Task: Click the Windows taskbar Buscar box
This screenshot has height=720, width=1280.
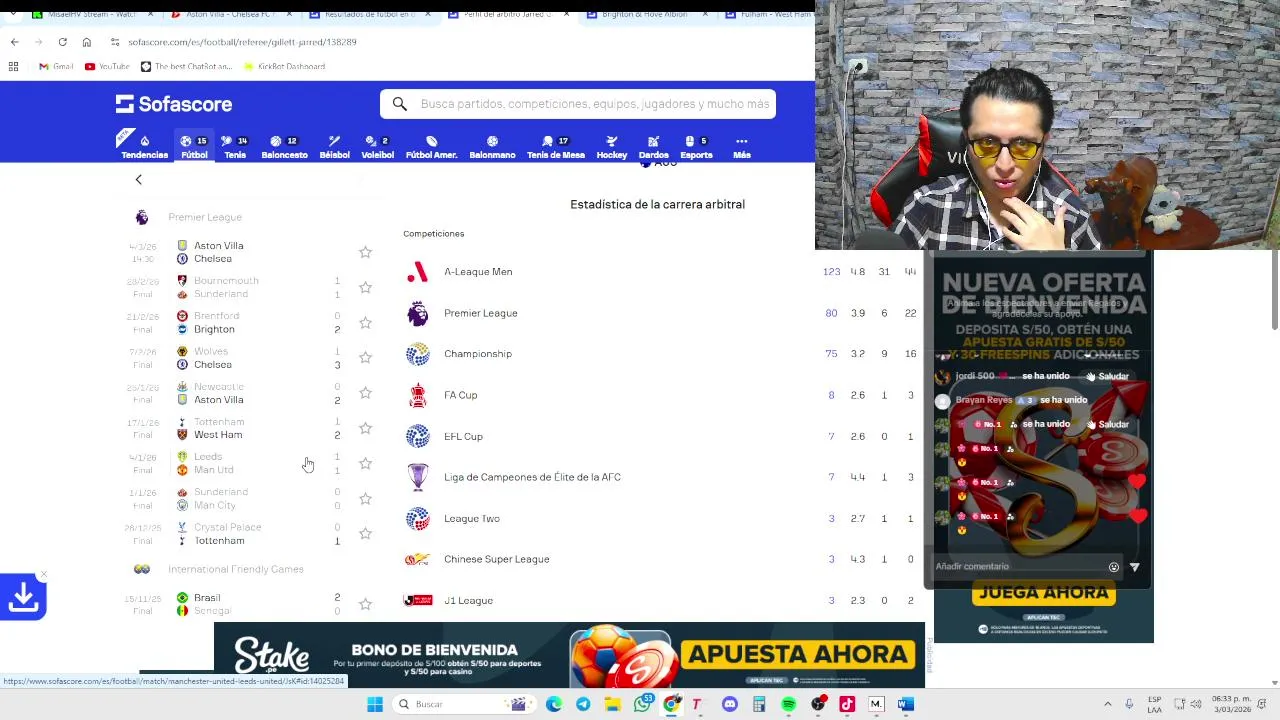Action: point(463,704)
